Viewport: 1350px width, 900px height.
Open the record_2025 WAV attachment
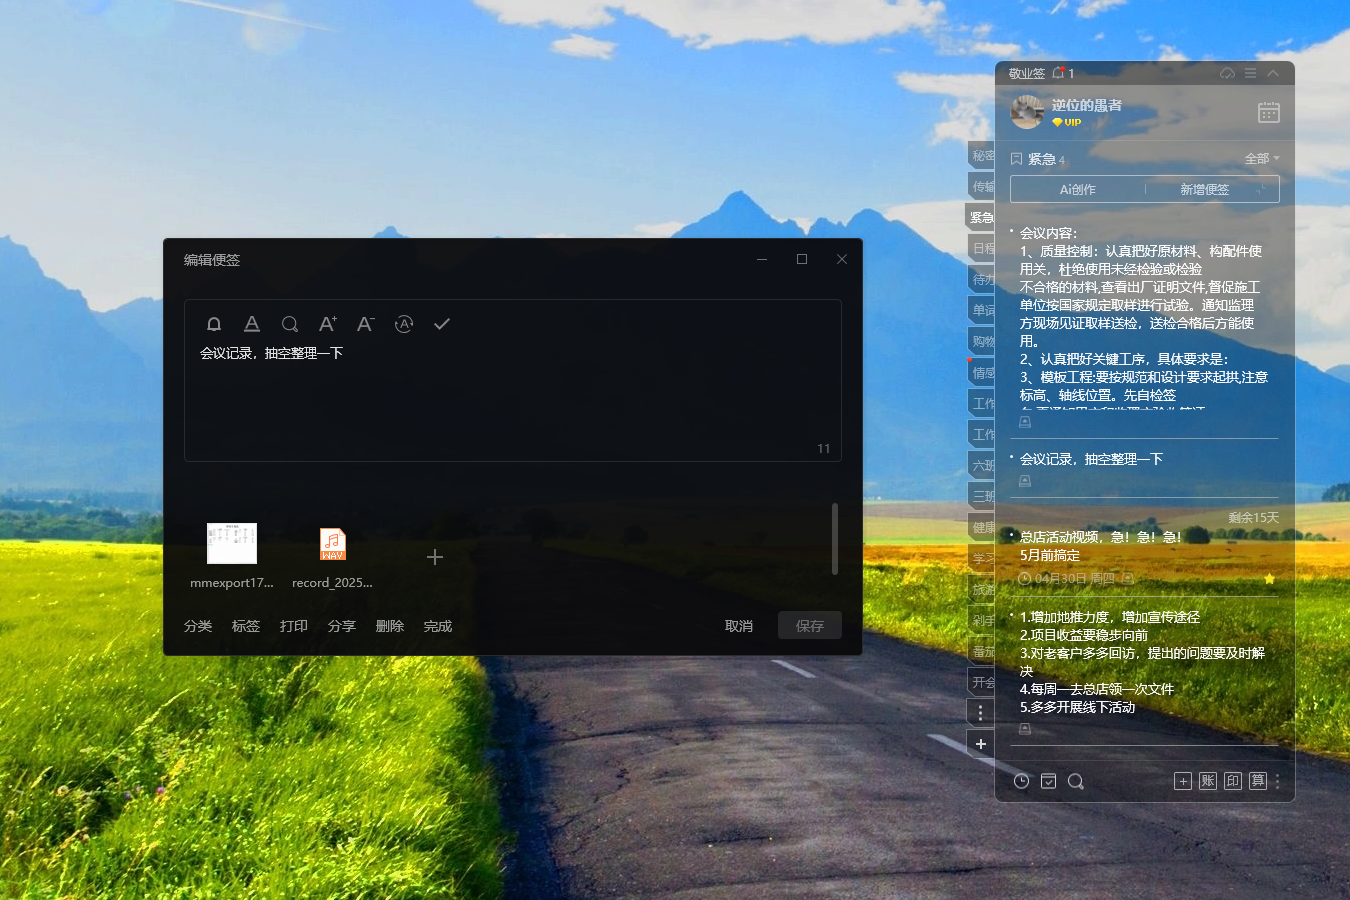331,544
